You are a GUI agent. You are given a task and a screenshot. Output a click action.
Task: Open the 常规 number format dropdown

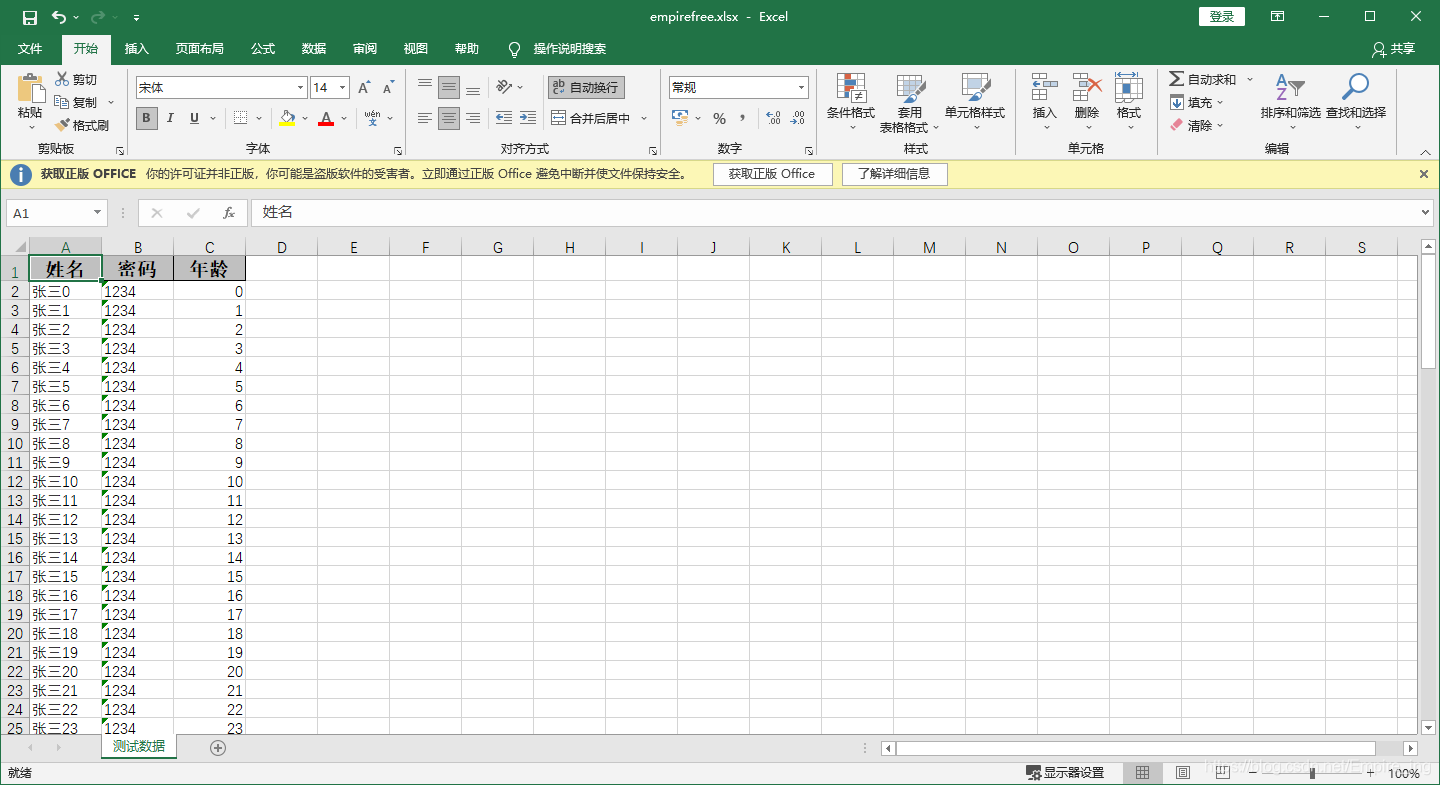pyautogui.click(x=738, y=87)
